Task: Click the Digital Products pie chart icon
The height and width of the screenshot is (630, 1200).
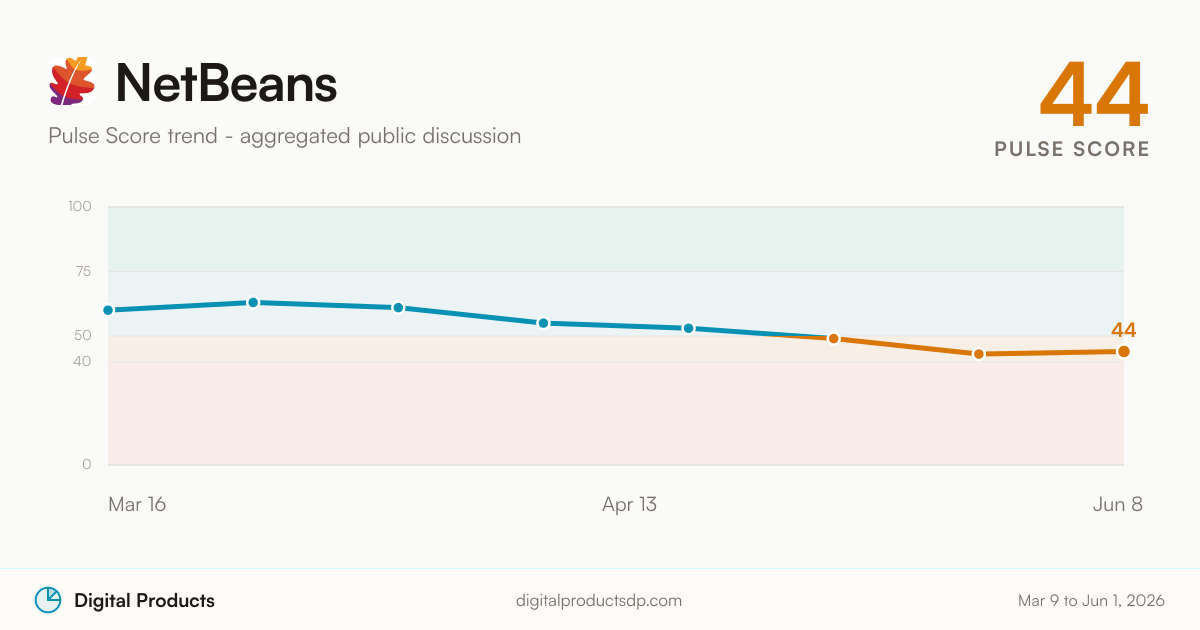Action: (48, 600)
